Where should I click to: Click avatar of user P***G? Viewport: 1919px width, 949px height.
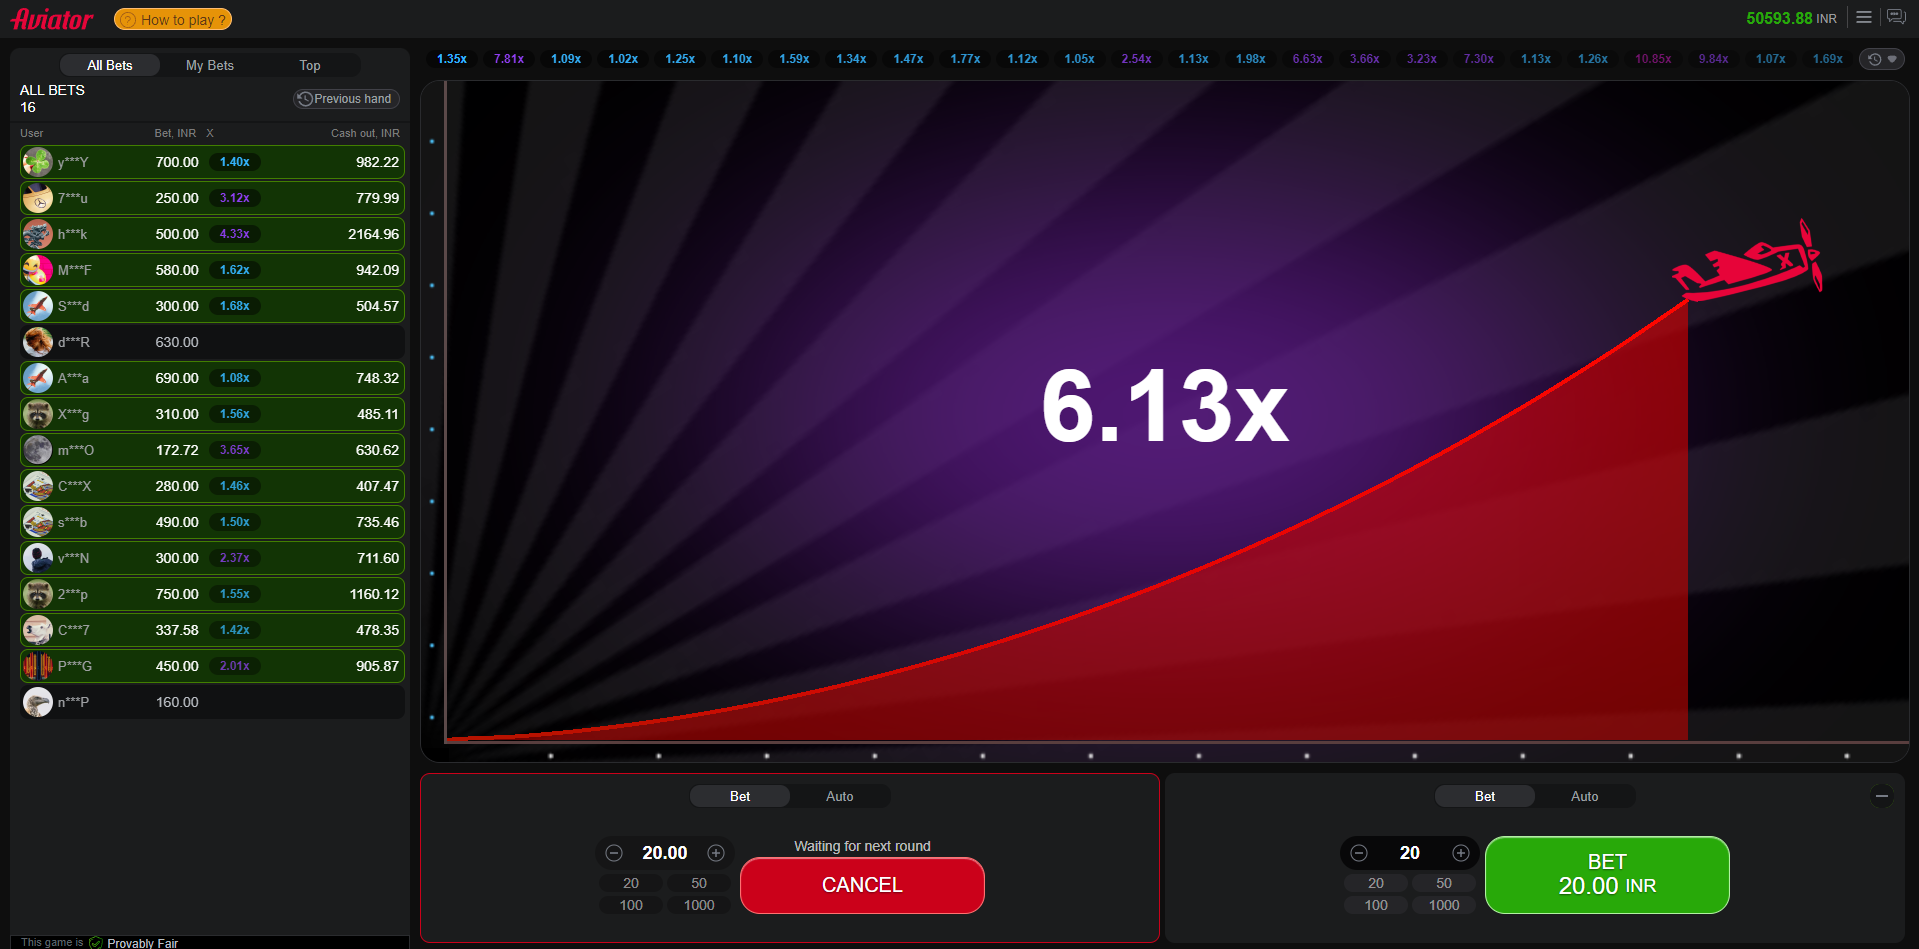coord(38,666)
